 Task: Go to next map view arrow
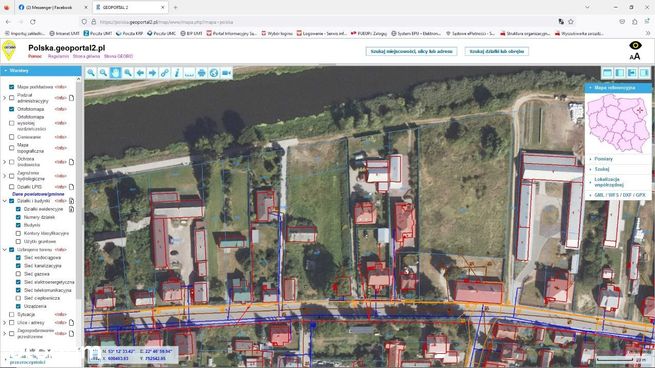pos(152,73)
